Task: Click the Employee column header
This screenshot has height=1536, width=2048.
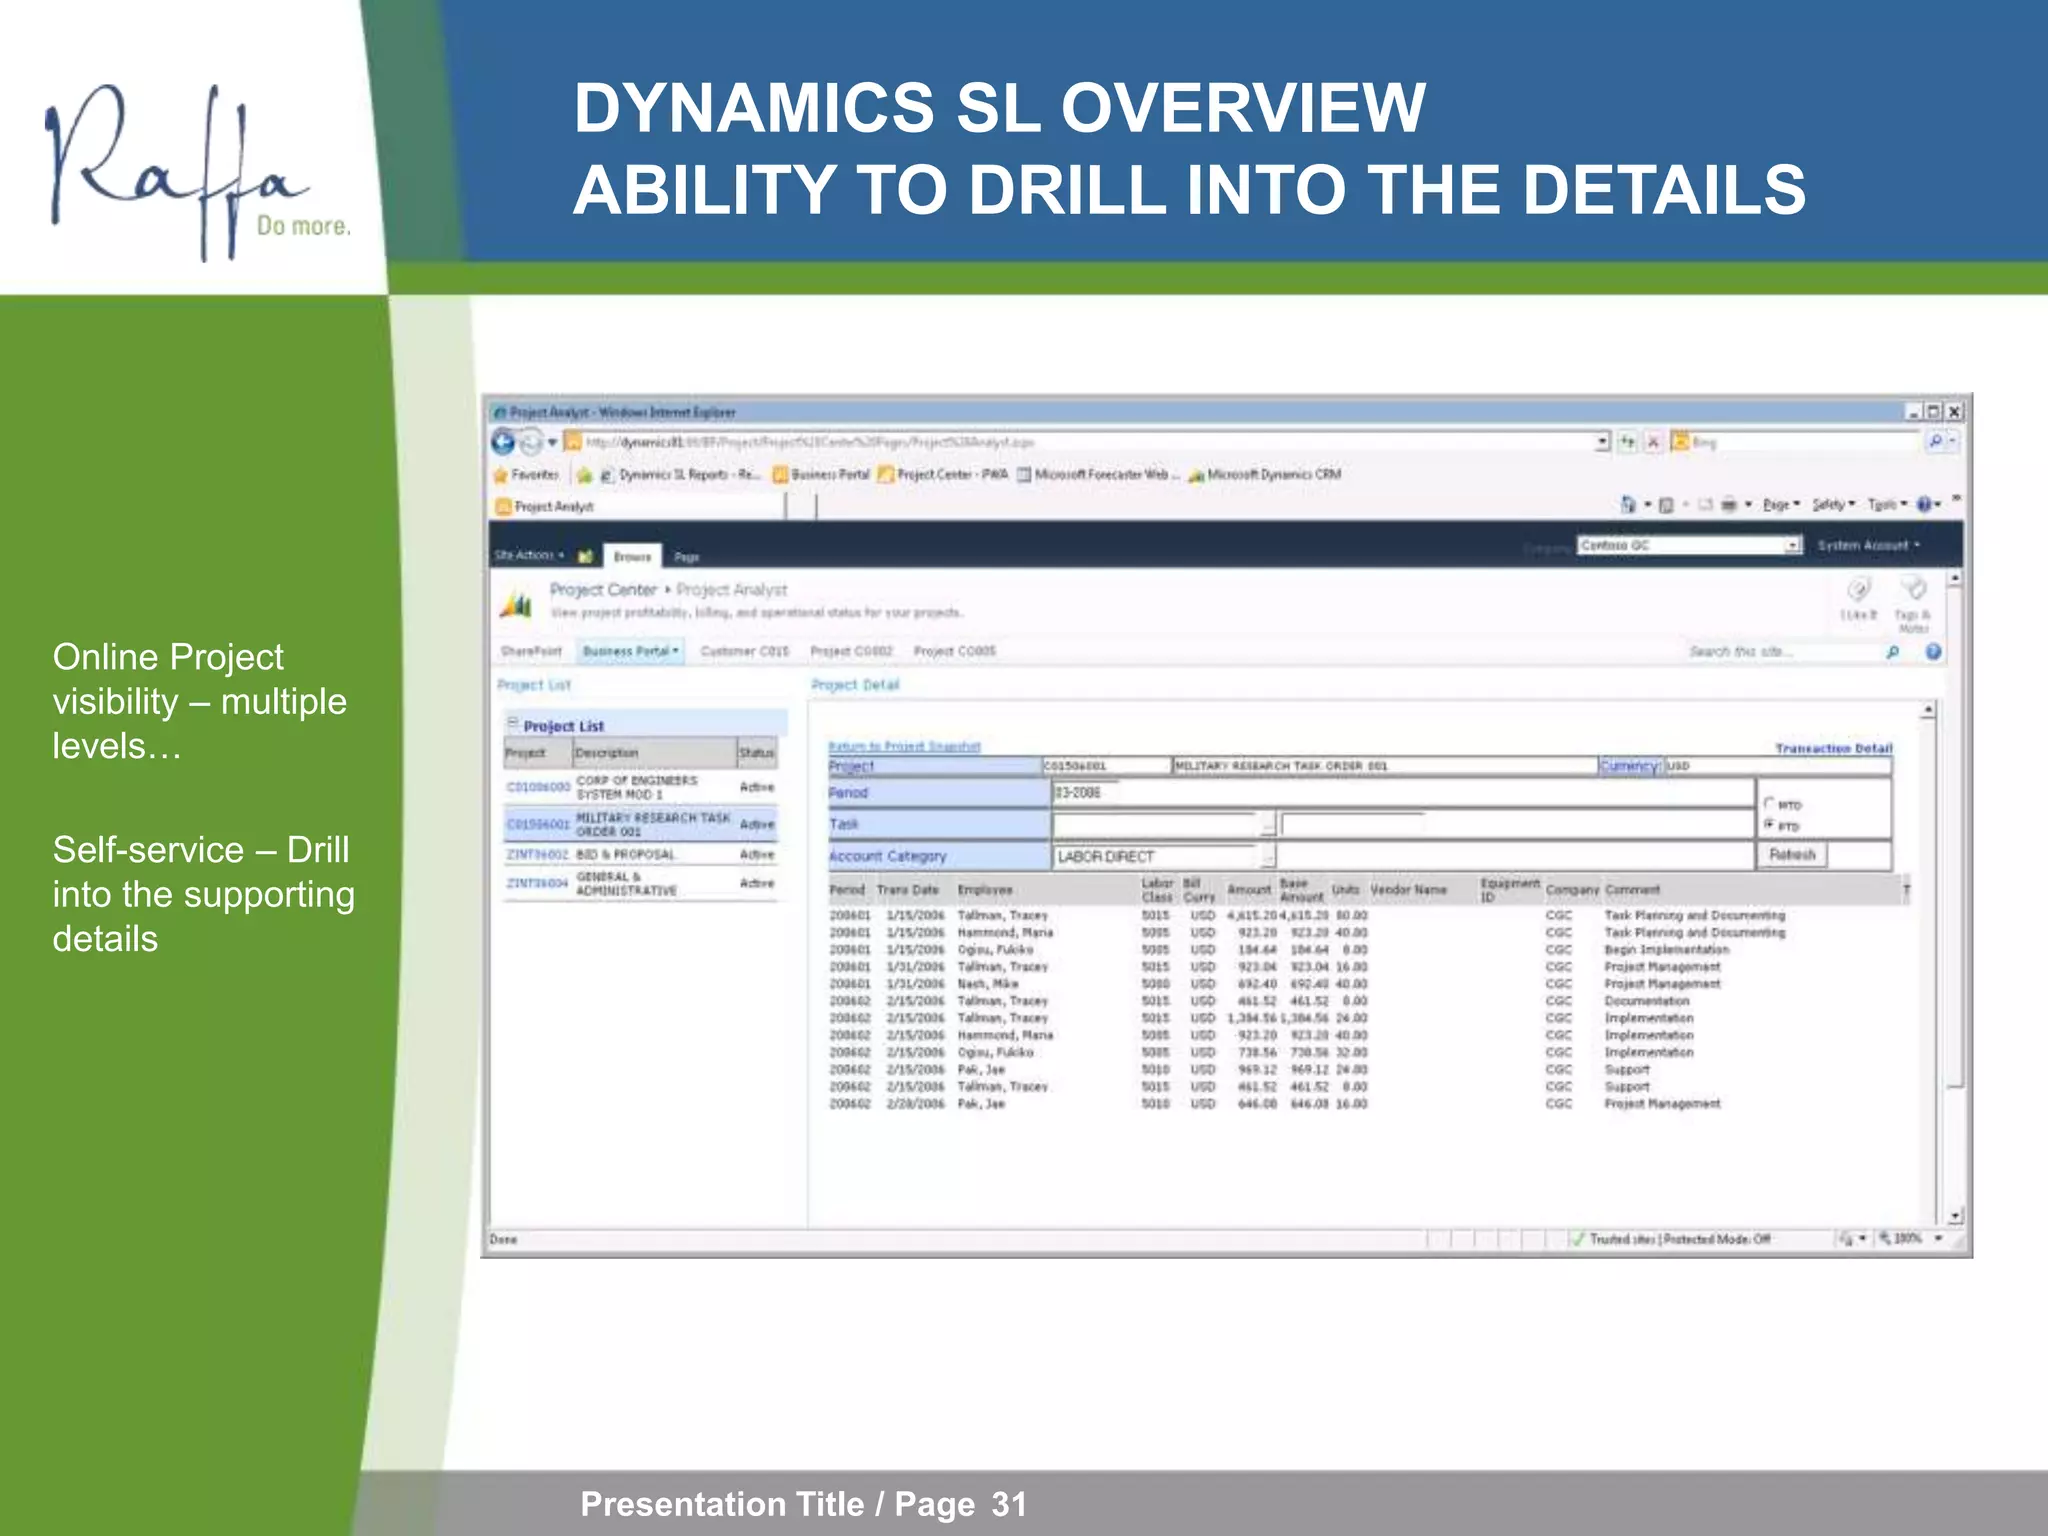Action: pyautogui.click(x=985, y=890)
